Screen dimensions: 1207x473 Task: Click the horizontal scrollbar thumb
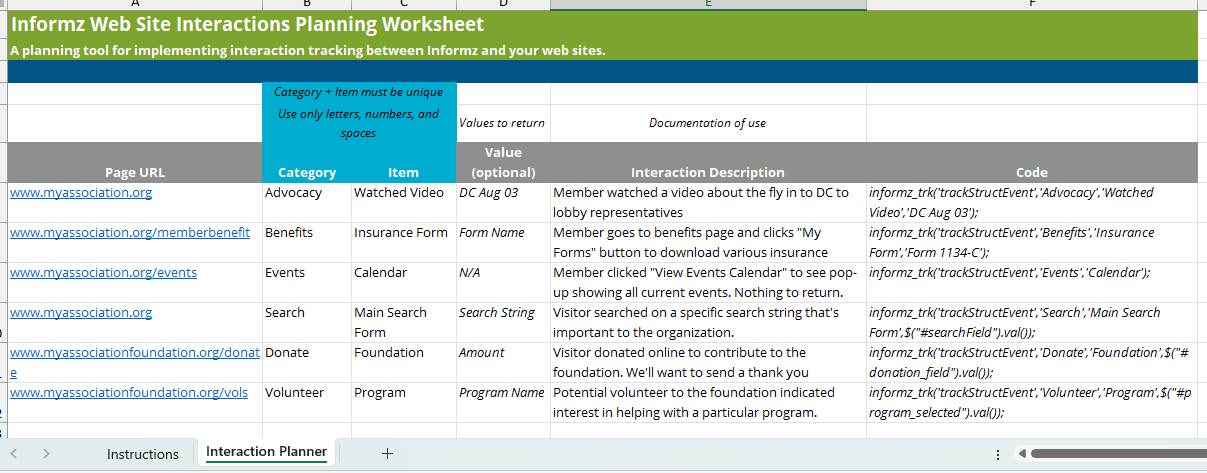point(1117,454)
